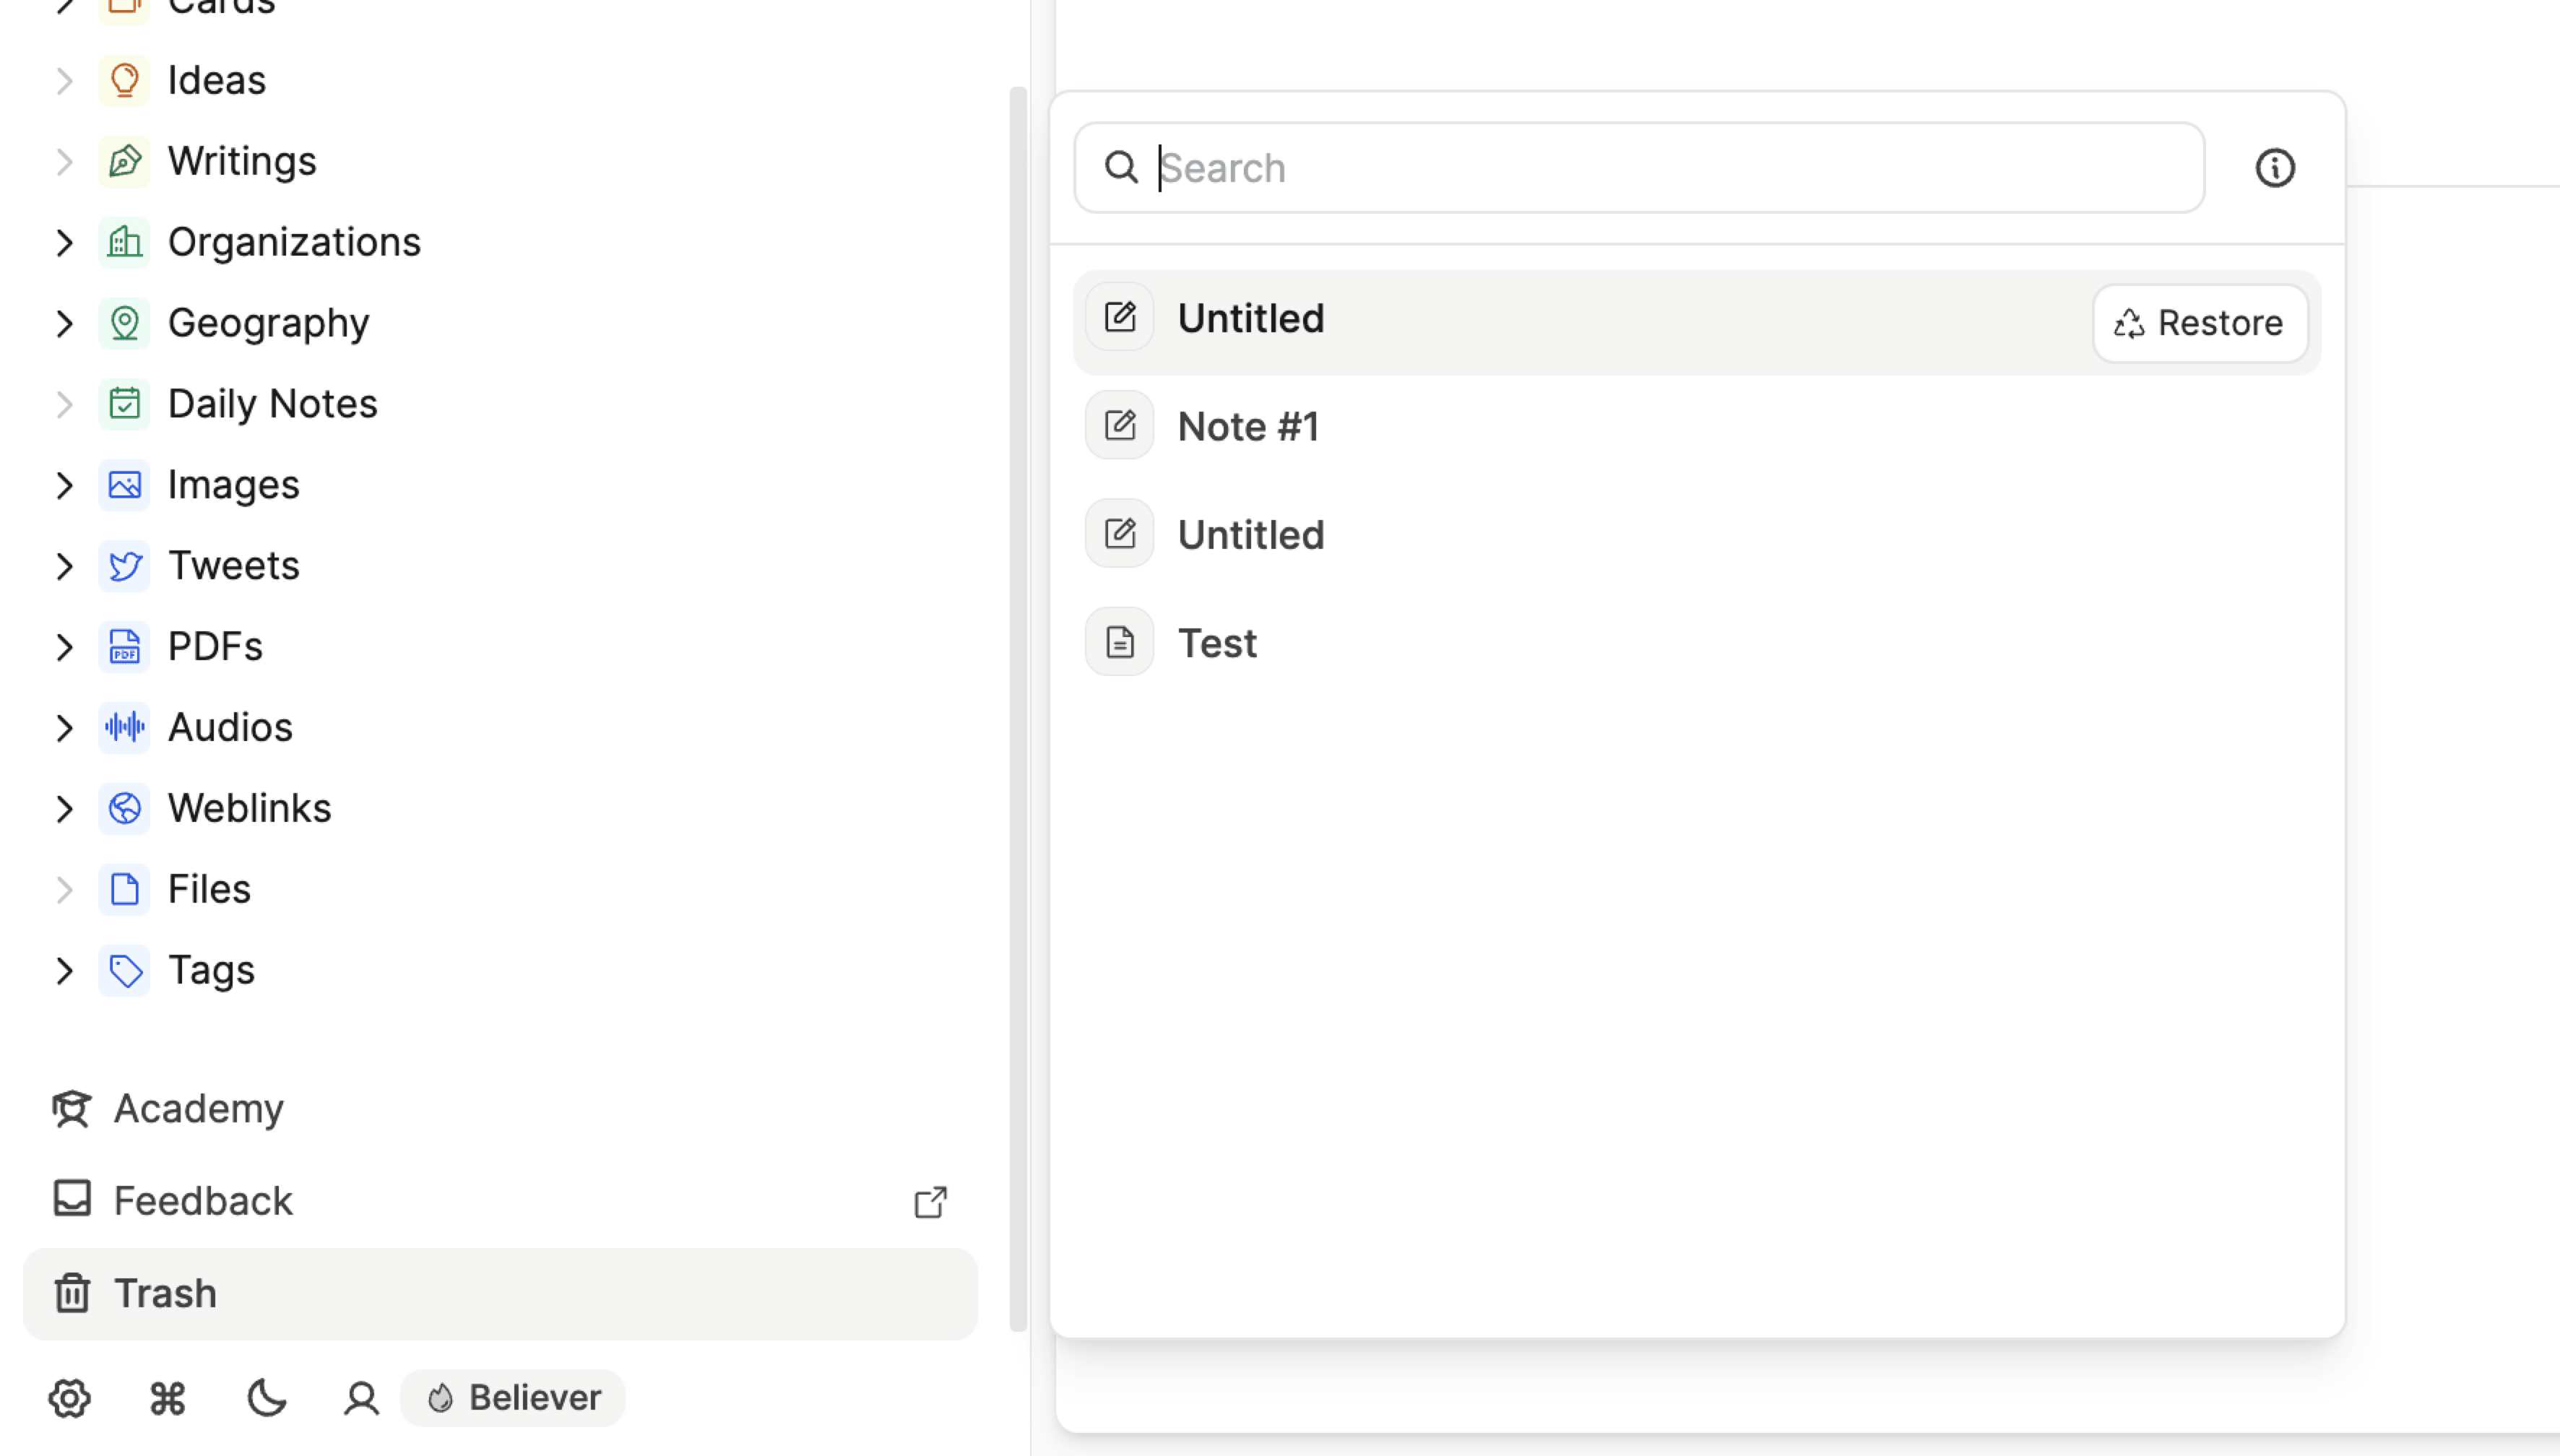Image resolution: width=2560 pixels, height=1456 pixels.
Task: Click the command shortcut icon
Action: 167,1398
